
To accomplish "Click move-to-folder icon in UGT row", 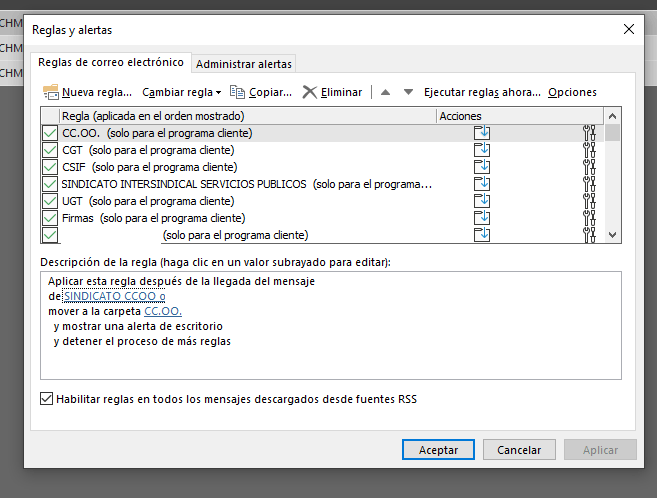I will pos(482,201).
